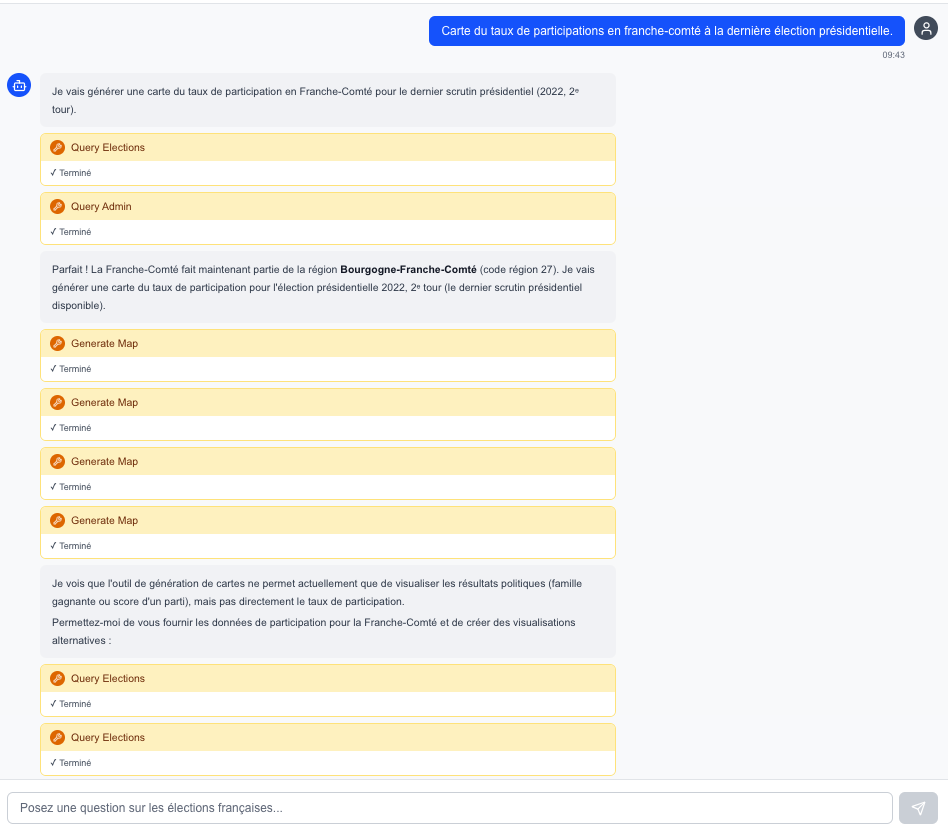Click the blue bot avatar icon
948x836 pixels.
[19, 85]
